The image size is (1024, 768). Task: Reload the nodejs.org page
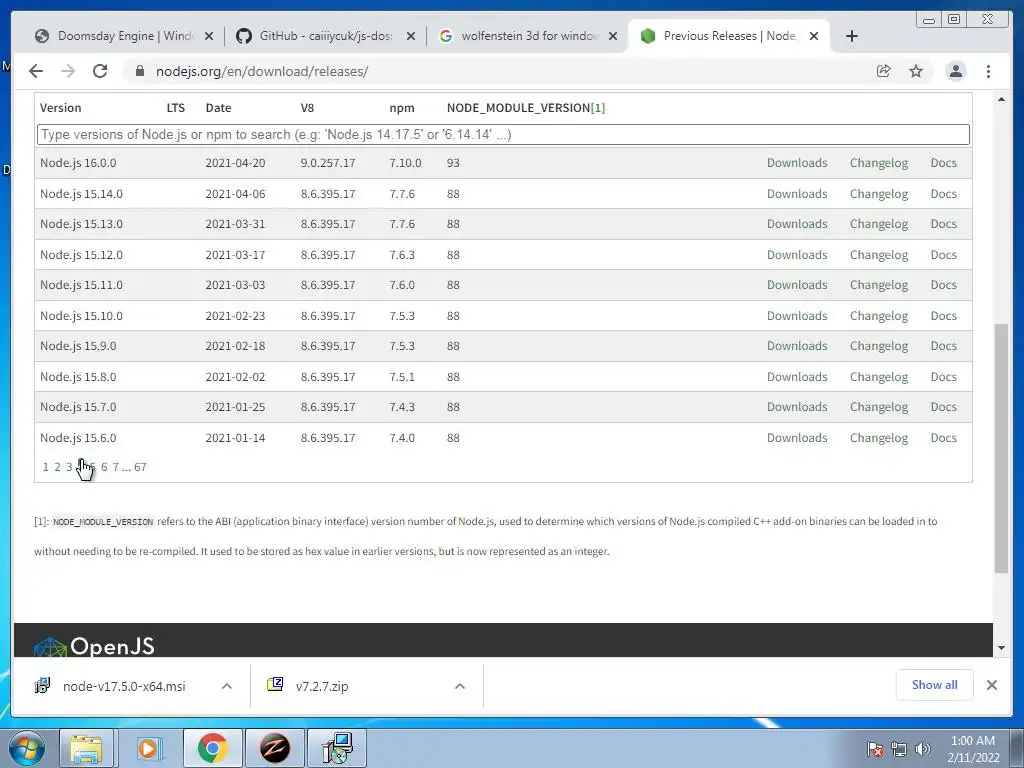100,71
